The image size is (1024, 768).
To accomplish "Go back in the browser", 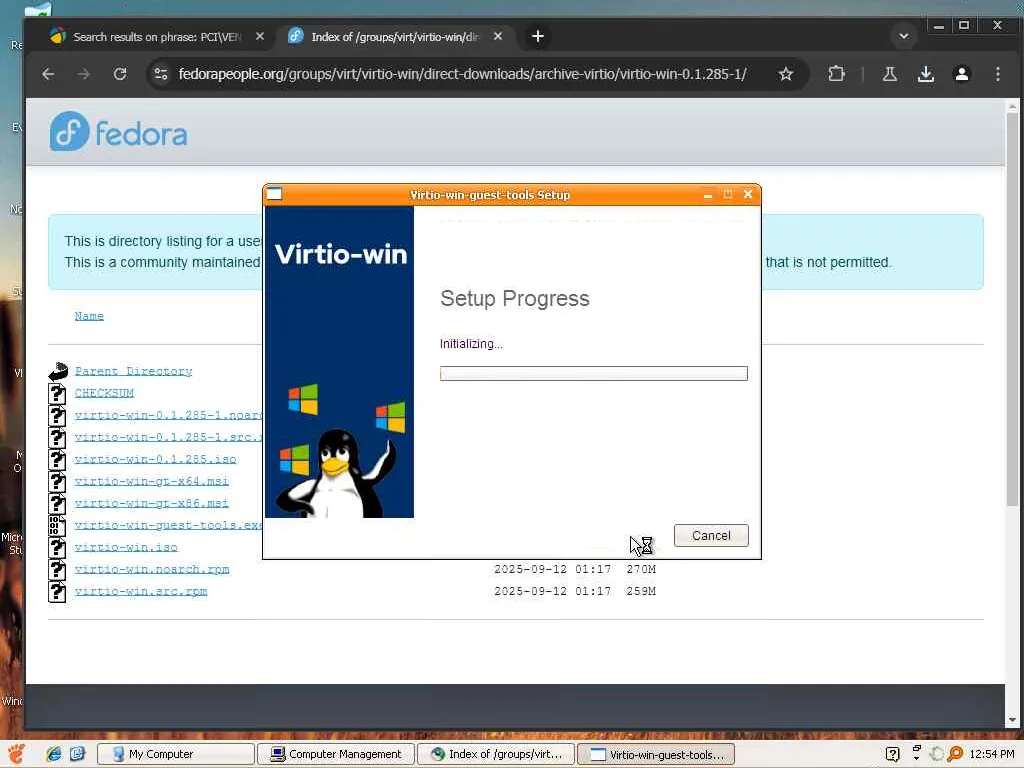I will [x=48, y=74].
